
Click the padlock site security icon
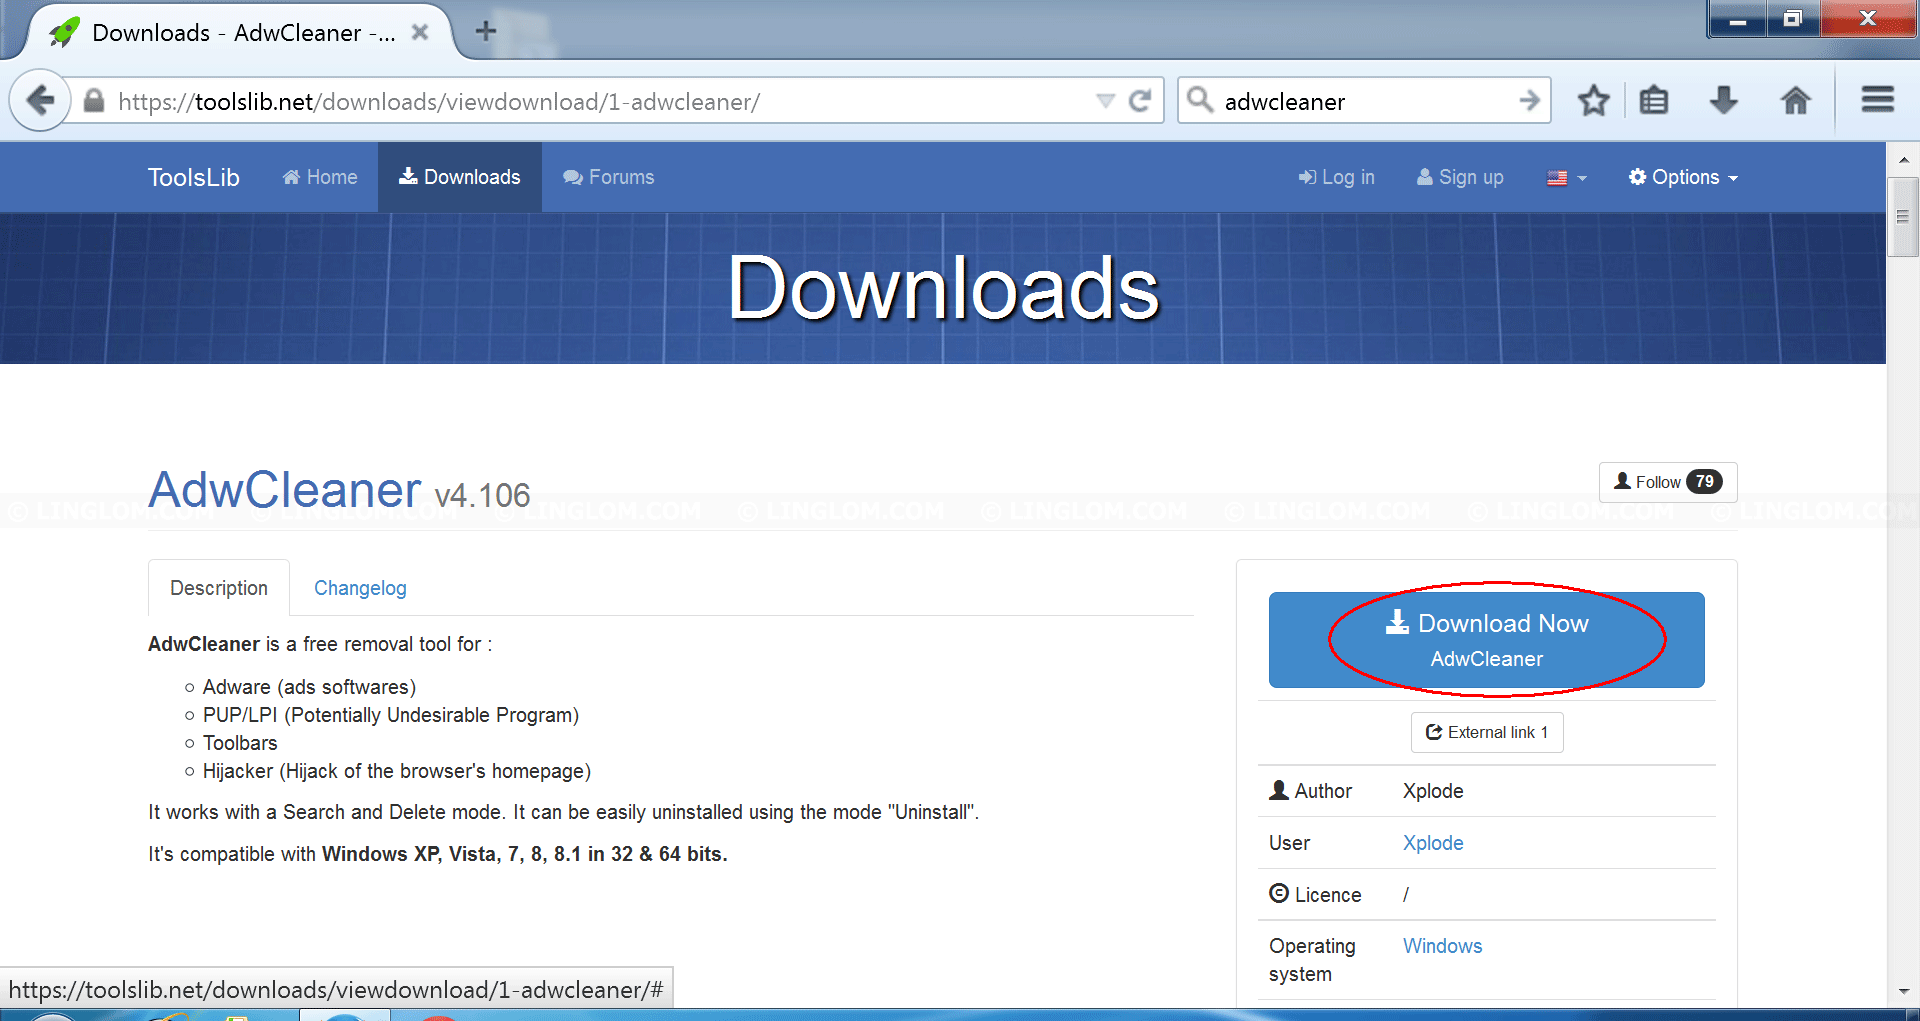click(x=94, y=101)
